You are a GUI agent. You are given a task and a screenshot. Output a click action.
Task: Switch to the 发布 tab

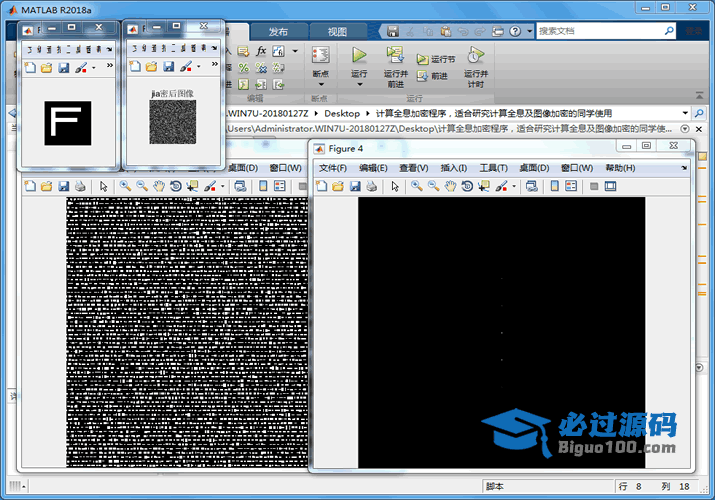click(x=278, y=31)
